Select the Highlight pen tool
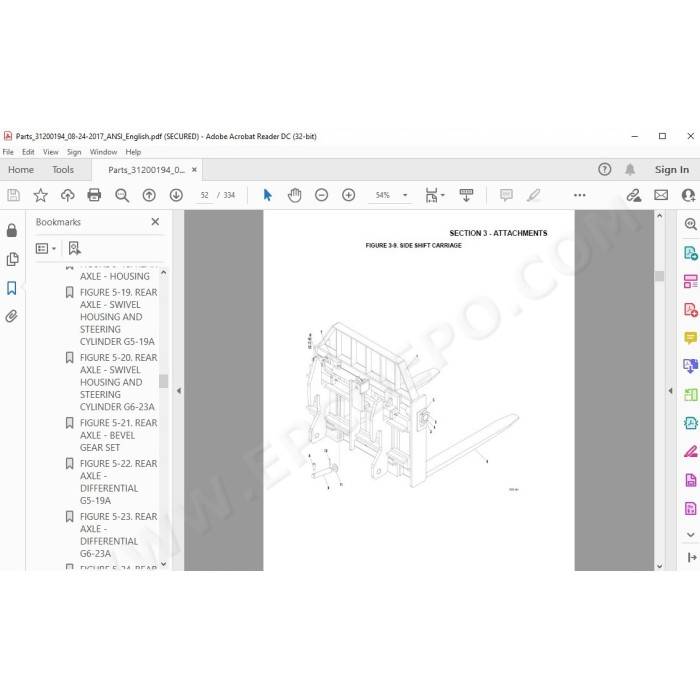 point(533,195)
